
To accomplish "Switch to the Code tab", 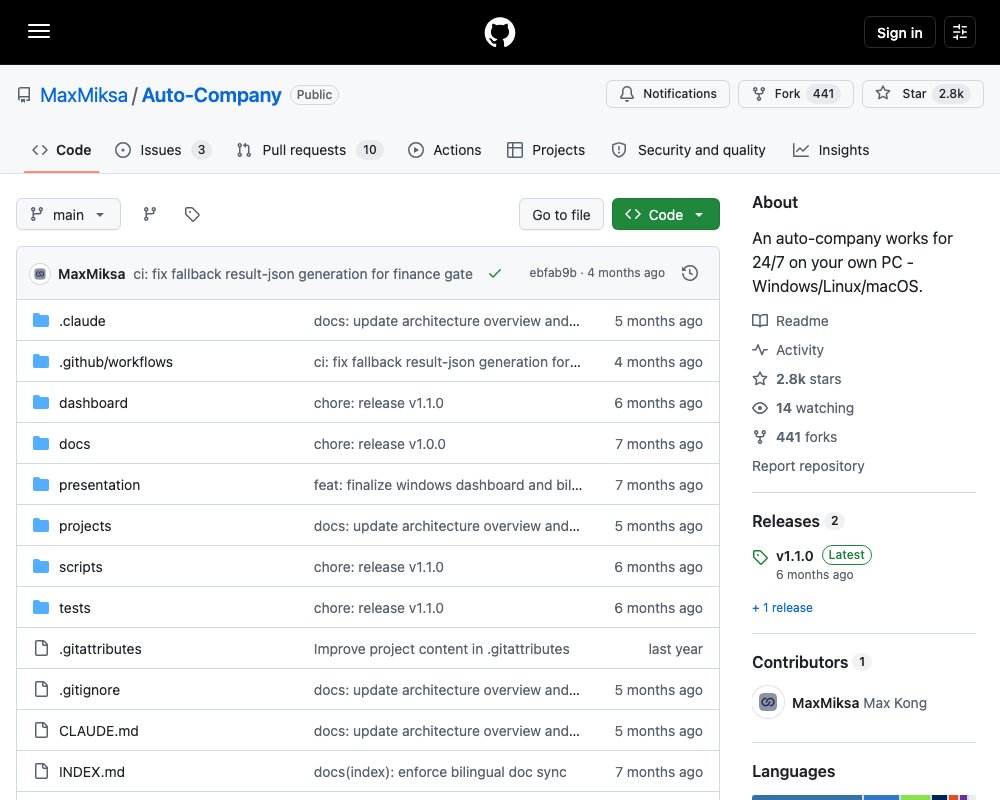I will pyautogui.click(x=62, y=150).
